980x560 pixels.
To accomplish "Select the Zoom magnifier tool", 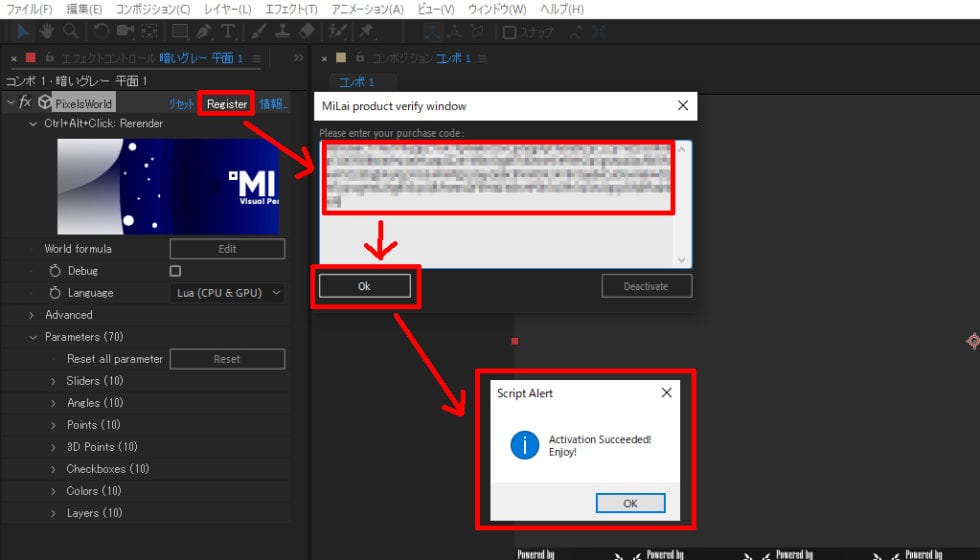I will click(70, 32).
